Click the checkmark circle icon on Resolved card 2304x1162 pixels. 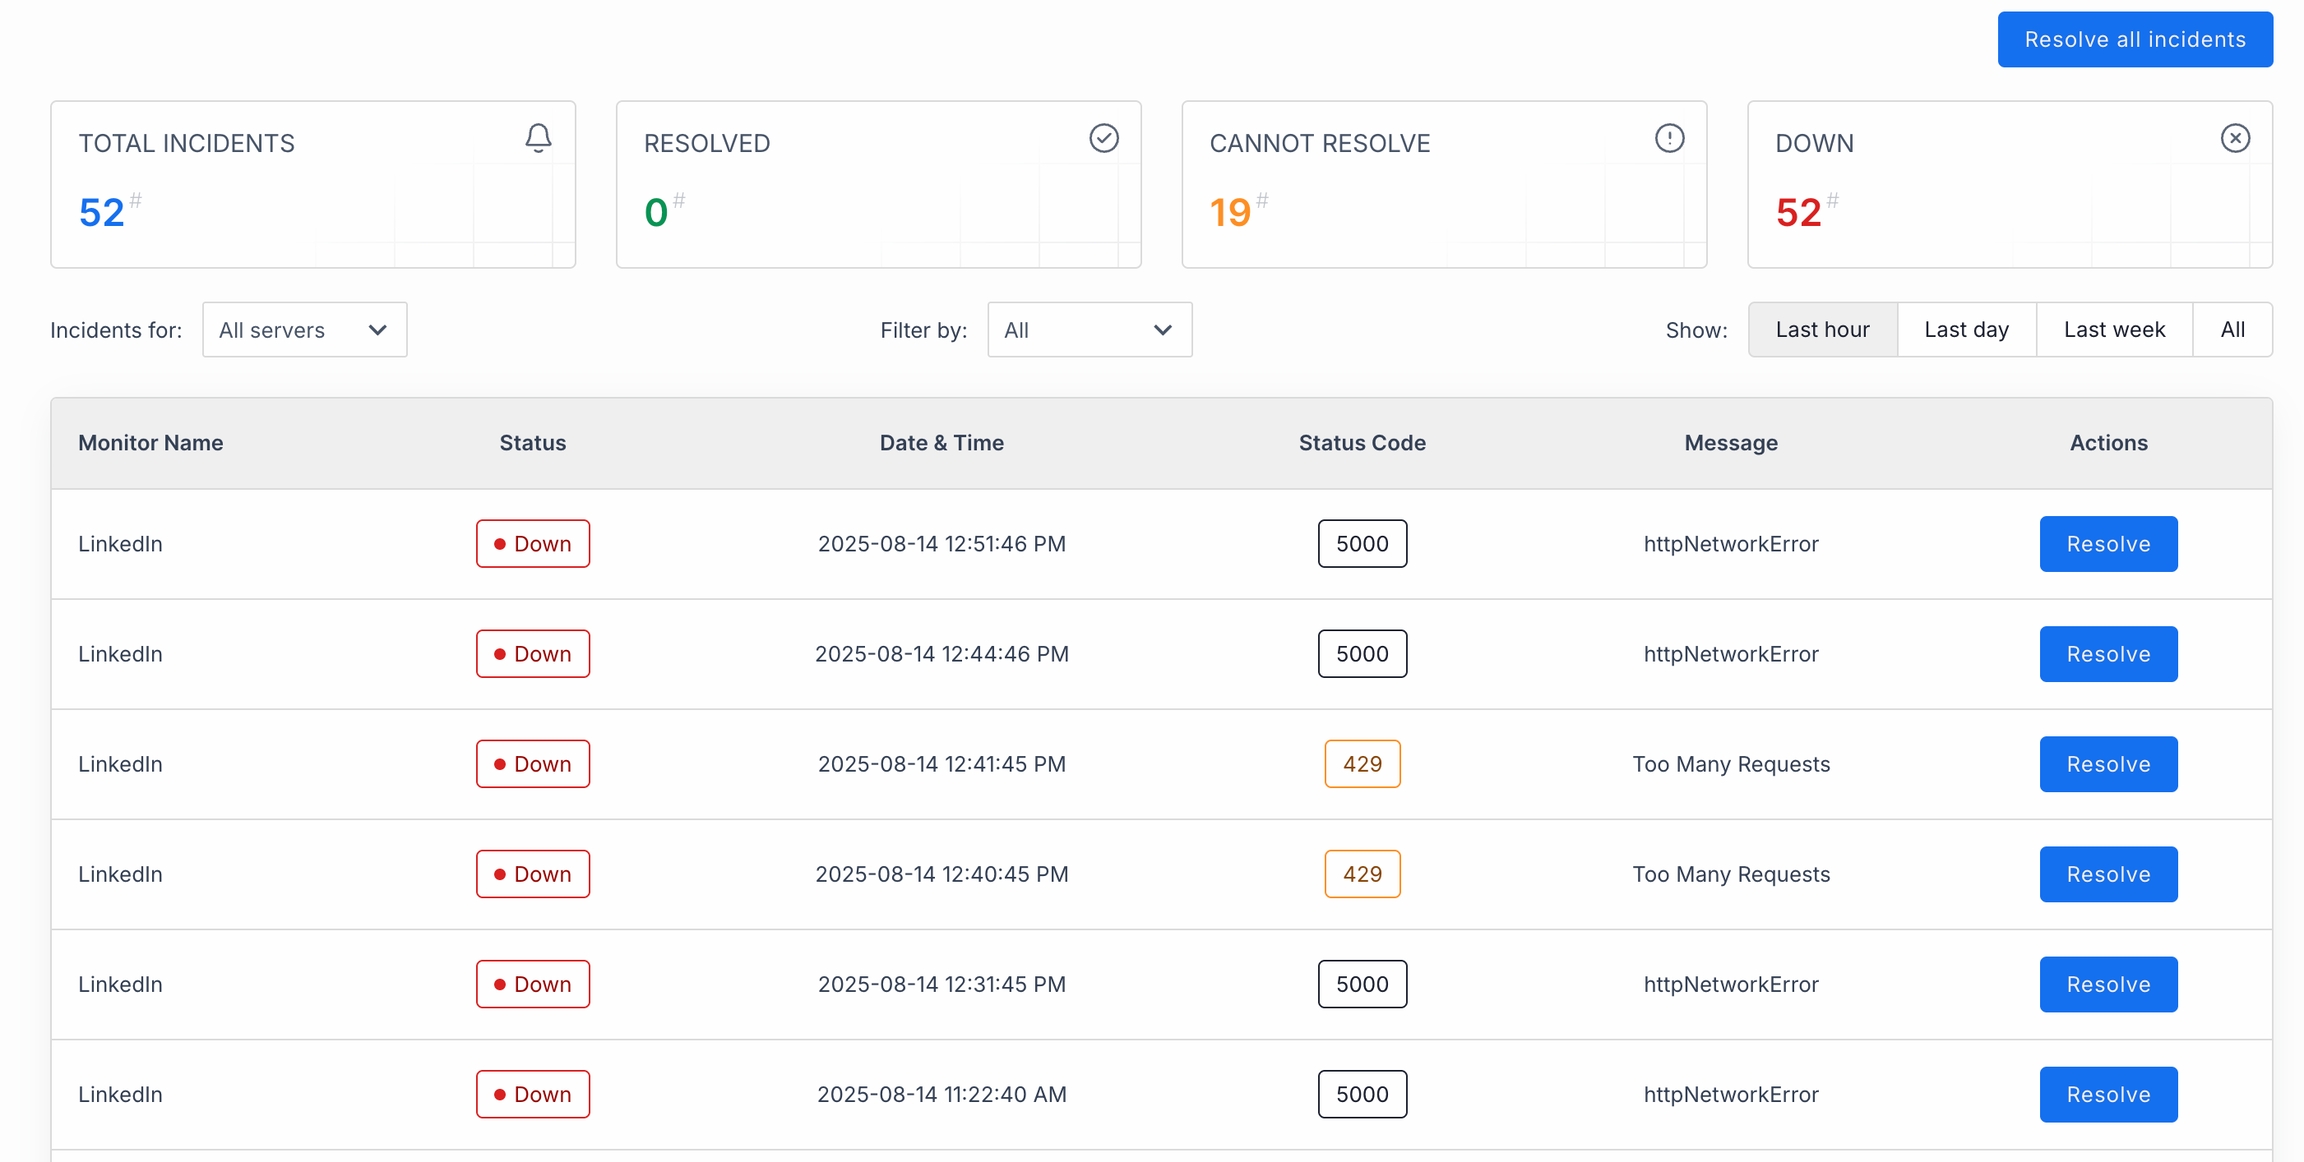(1103, 138)
